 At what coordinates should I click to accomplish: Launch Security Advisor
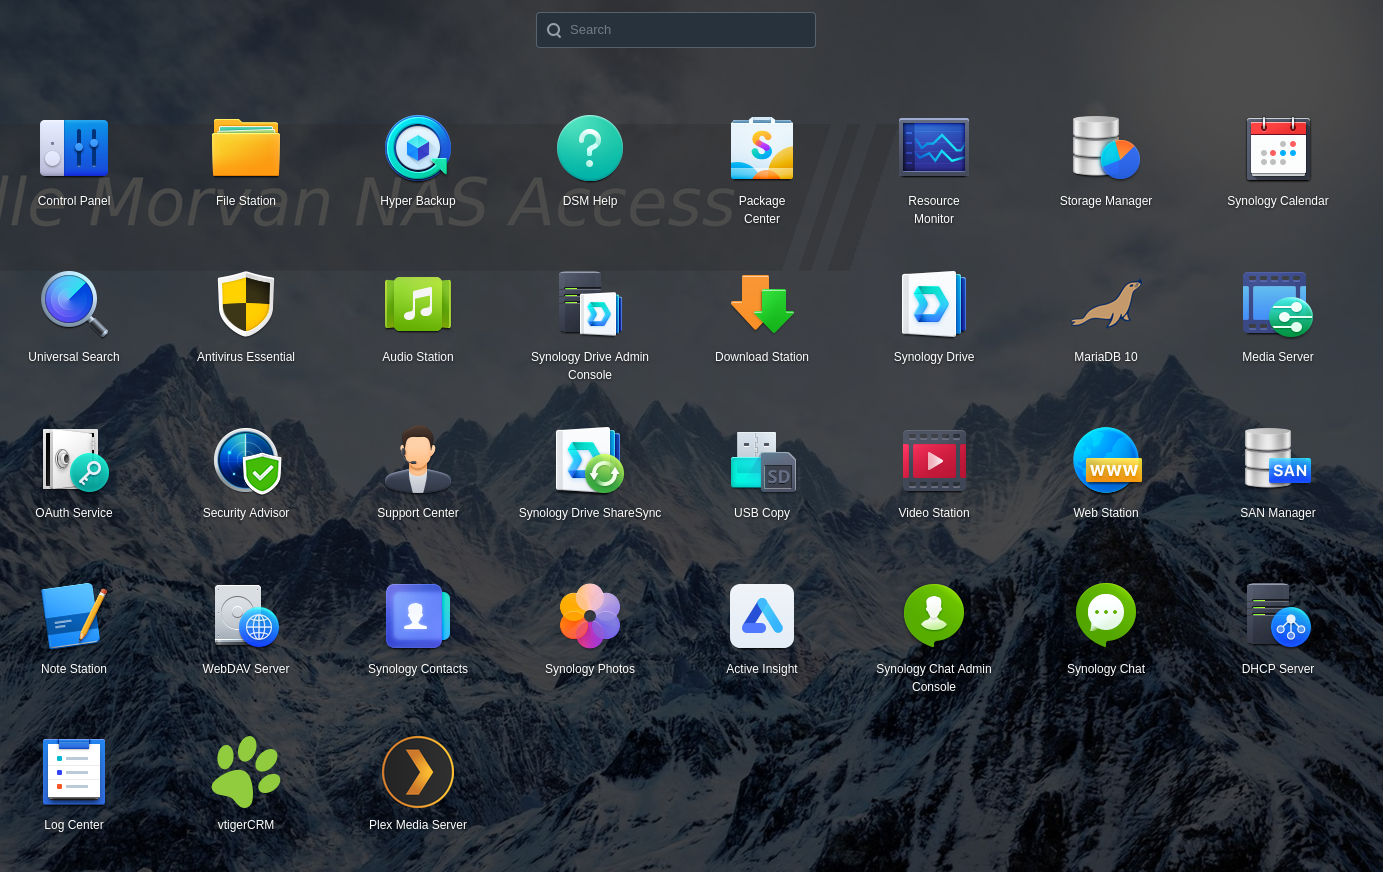[246, 460]
